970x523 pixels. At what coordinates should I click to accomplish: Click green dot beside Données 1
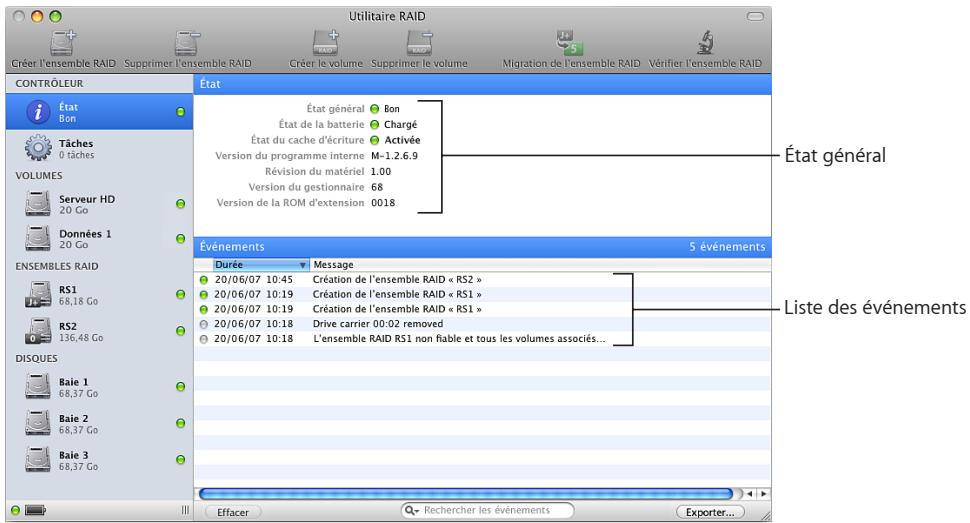181,238
